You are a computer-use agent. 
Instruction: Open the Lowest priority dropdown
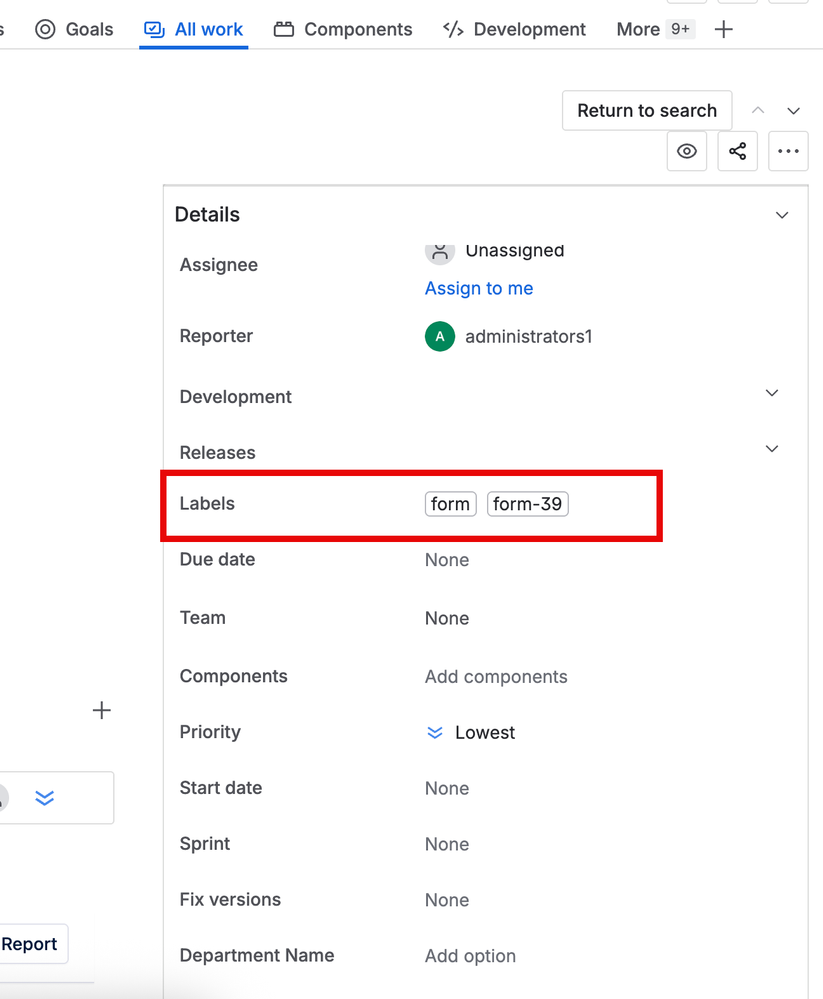click(470, 733)
